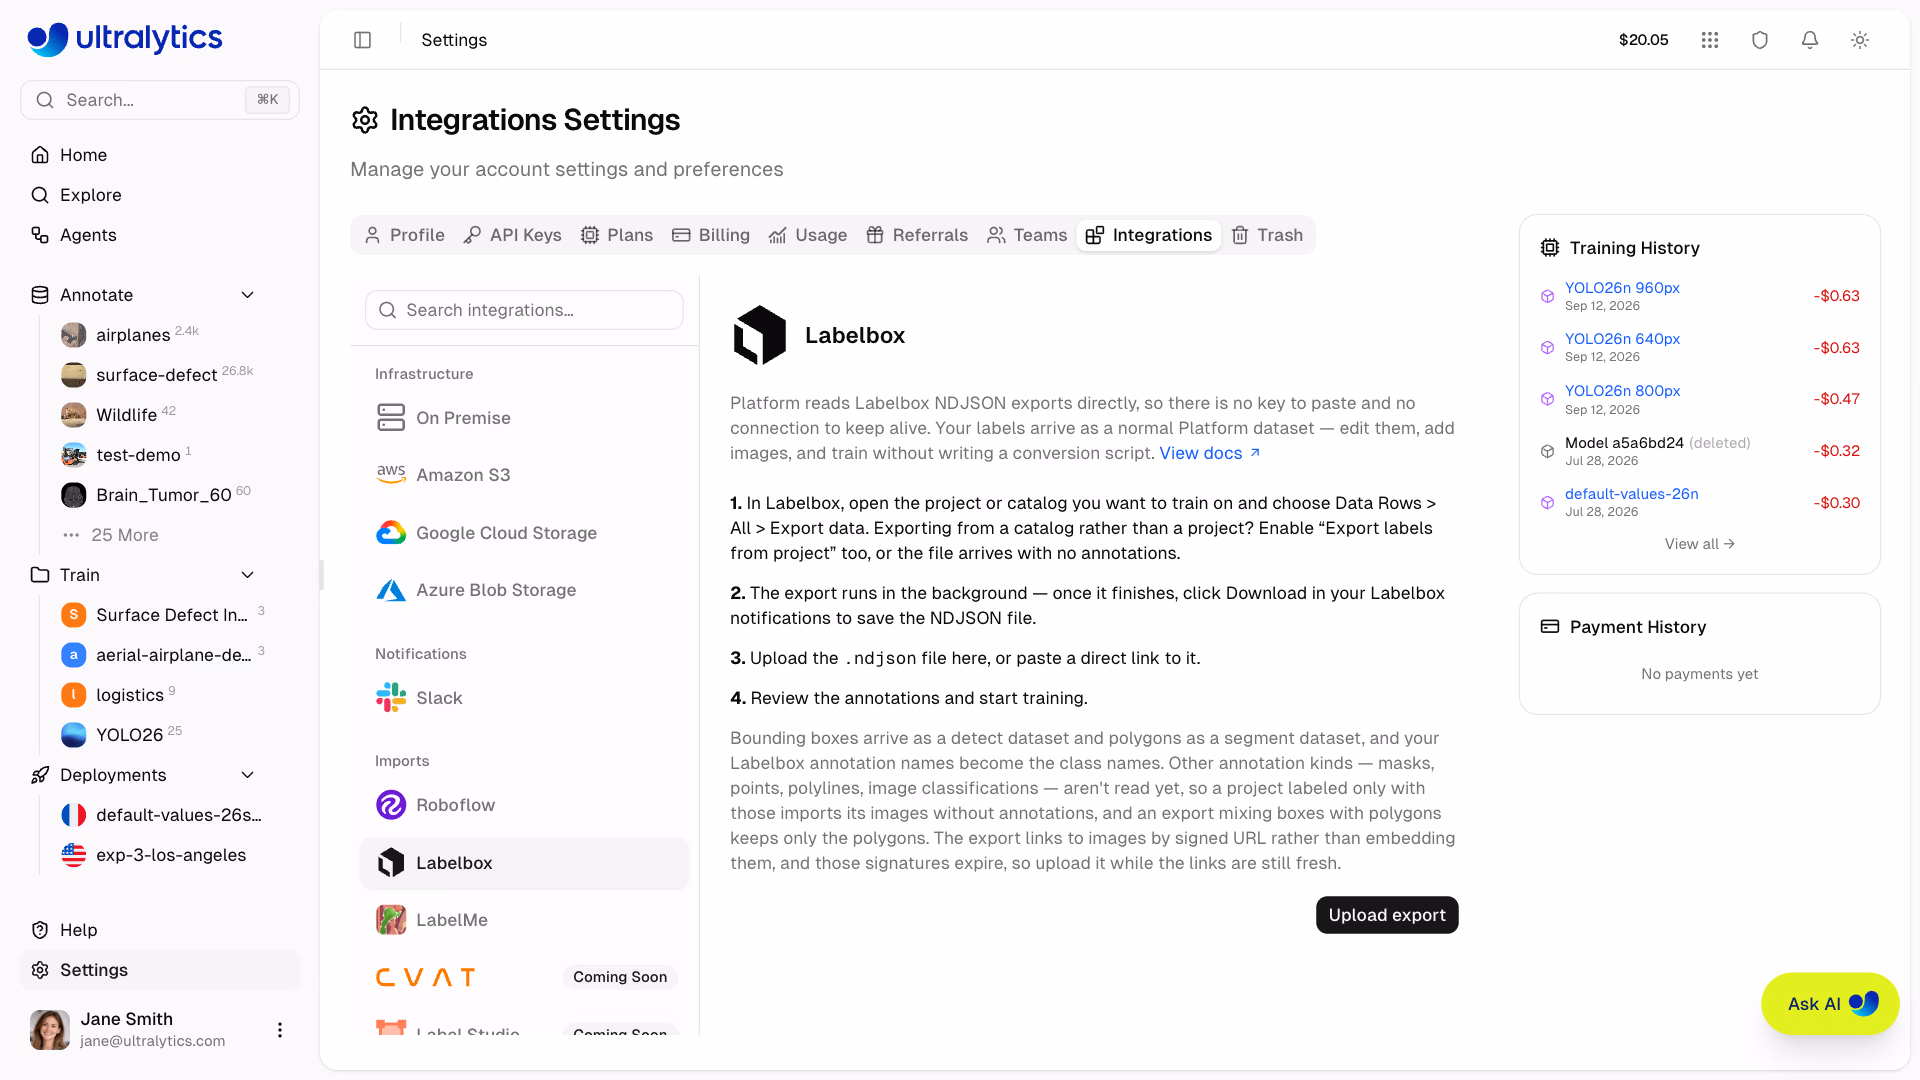The width and height of the screenshot is (1920, 1080).
Task: Expand 25 More datasets
Action: (x=124, y=535)
